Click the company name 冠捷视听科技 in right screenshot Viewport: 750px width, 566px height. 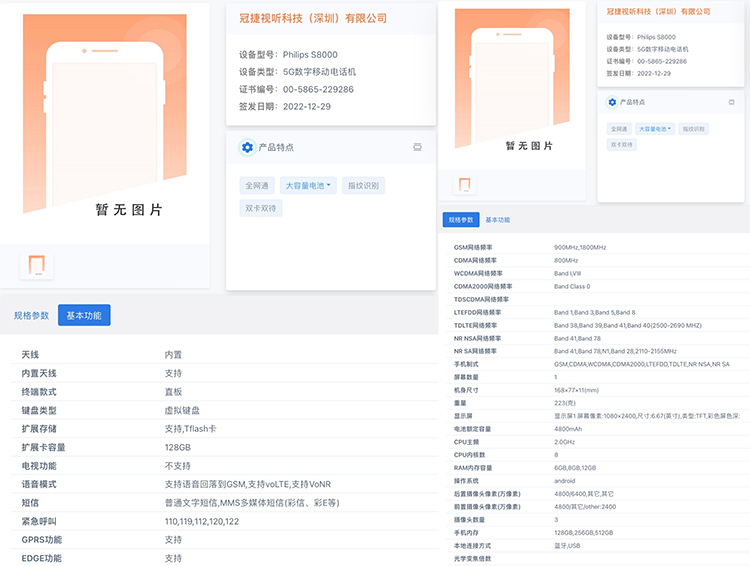click(x=658, y=11)
